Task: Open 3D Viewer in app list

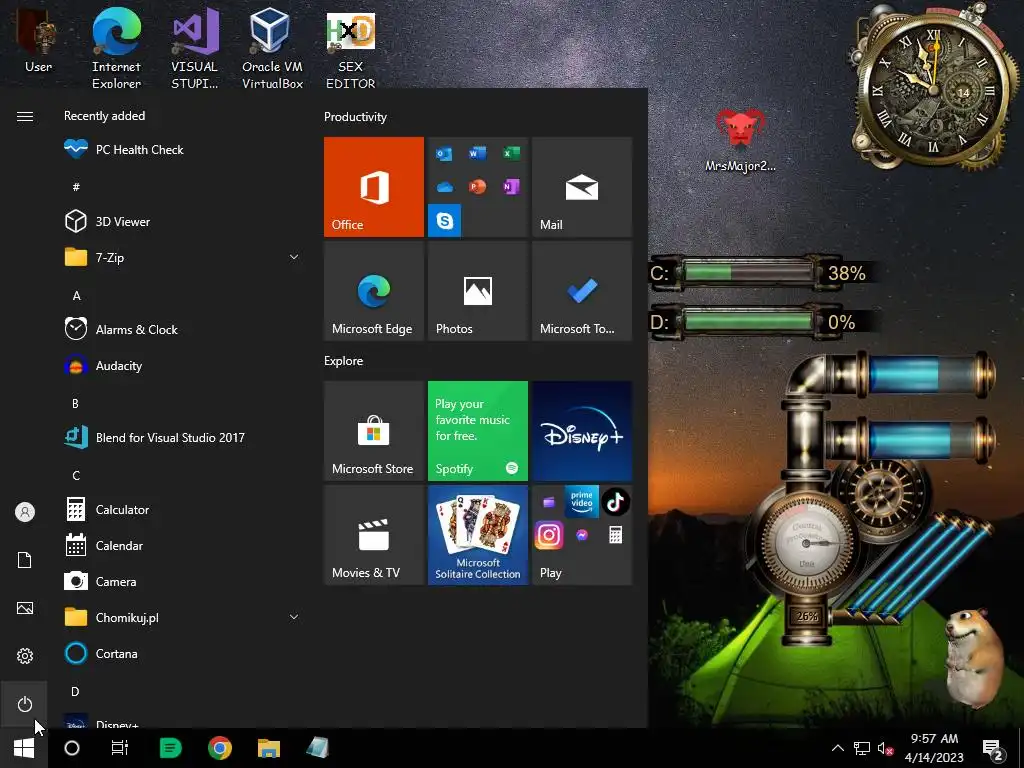Action: [183, 221]
